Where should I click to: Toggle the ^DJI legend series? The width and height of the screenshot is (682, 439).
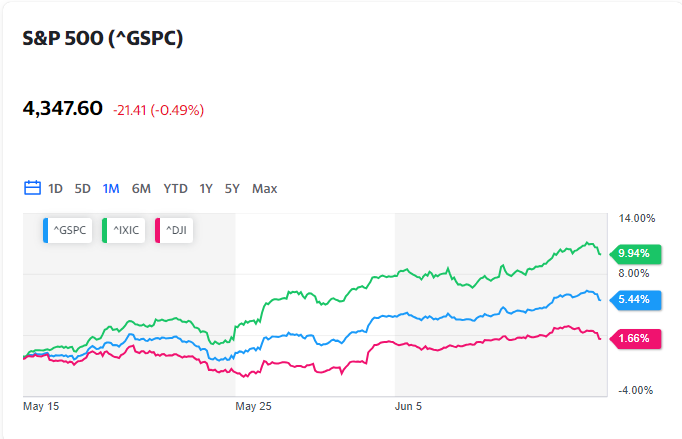click(x=176, y=231)
